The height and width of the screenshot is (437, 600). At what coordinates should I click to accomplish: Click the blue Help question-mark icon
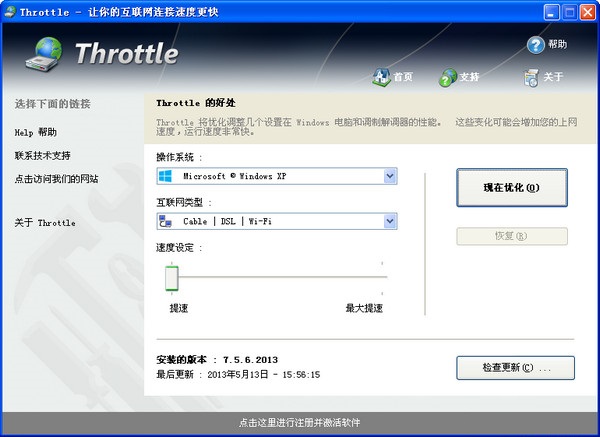(536, 45)
